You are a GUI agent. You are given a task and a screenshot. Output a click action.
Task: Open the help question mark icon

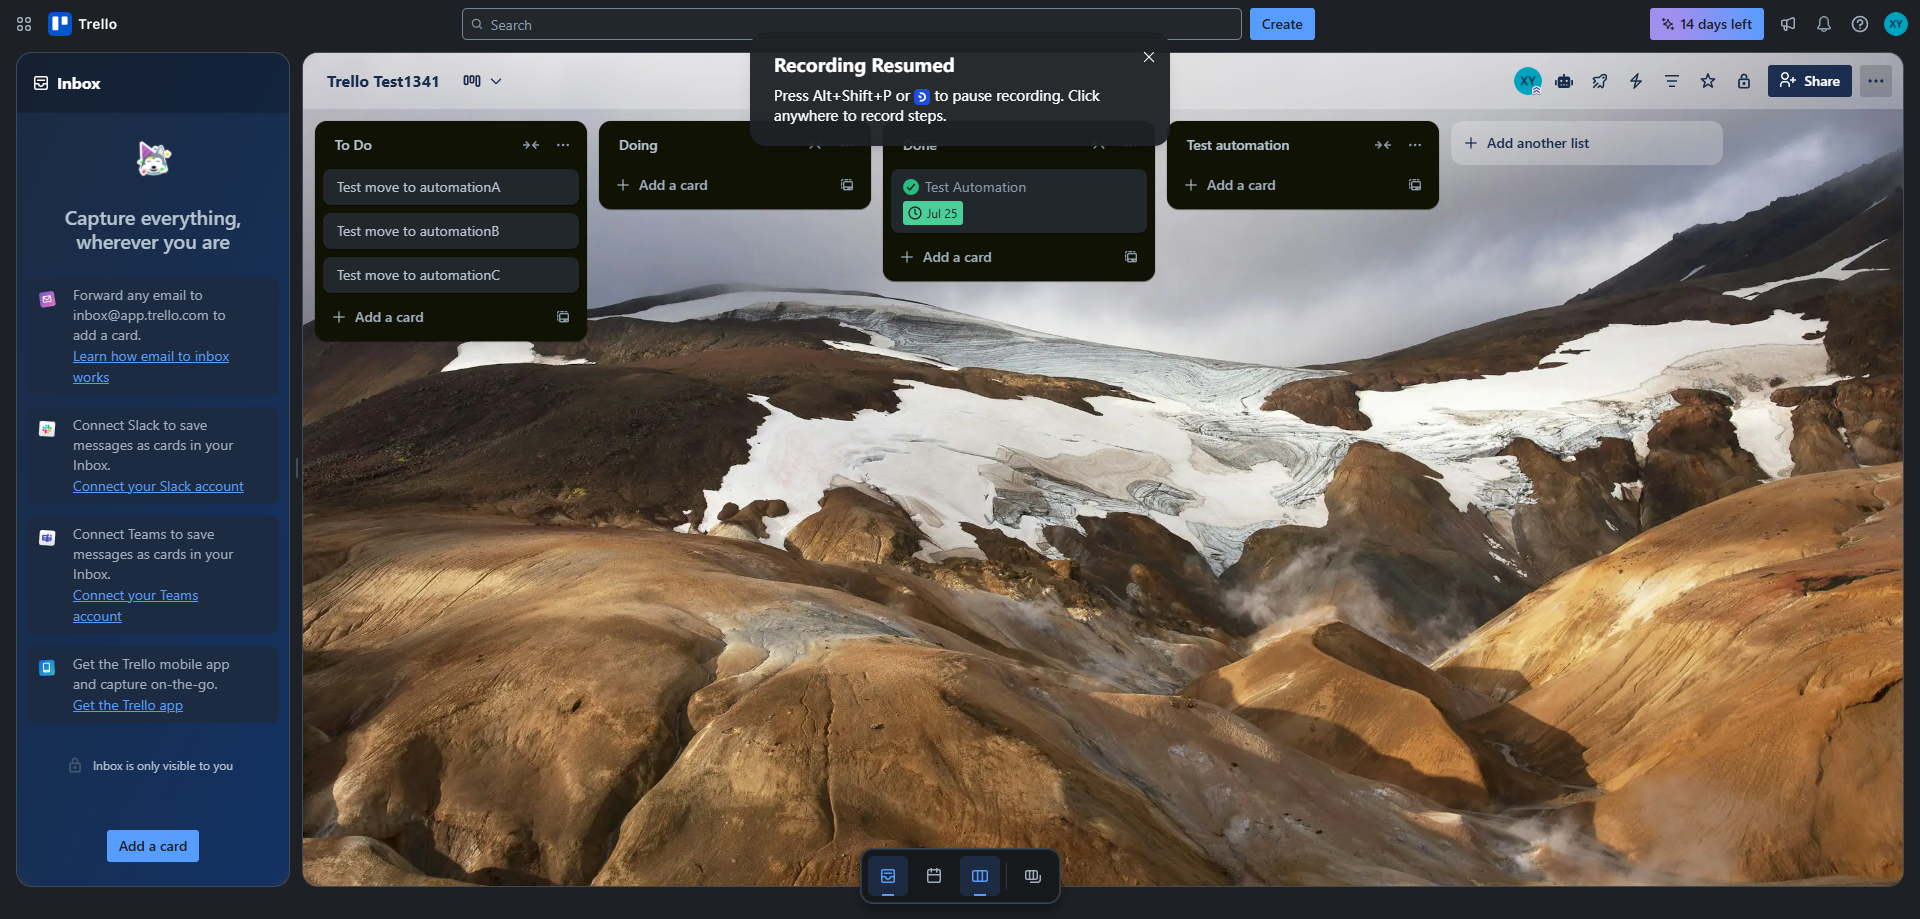pos(1860,24)
